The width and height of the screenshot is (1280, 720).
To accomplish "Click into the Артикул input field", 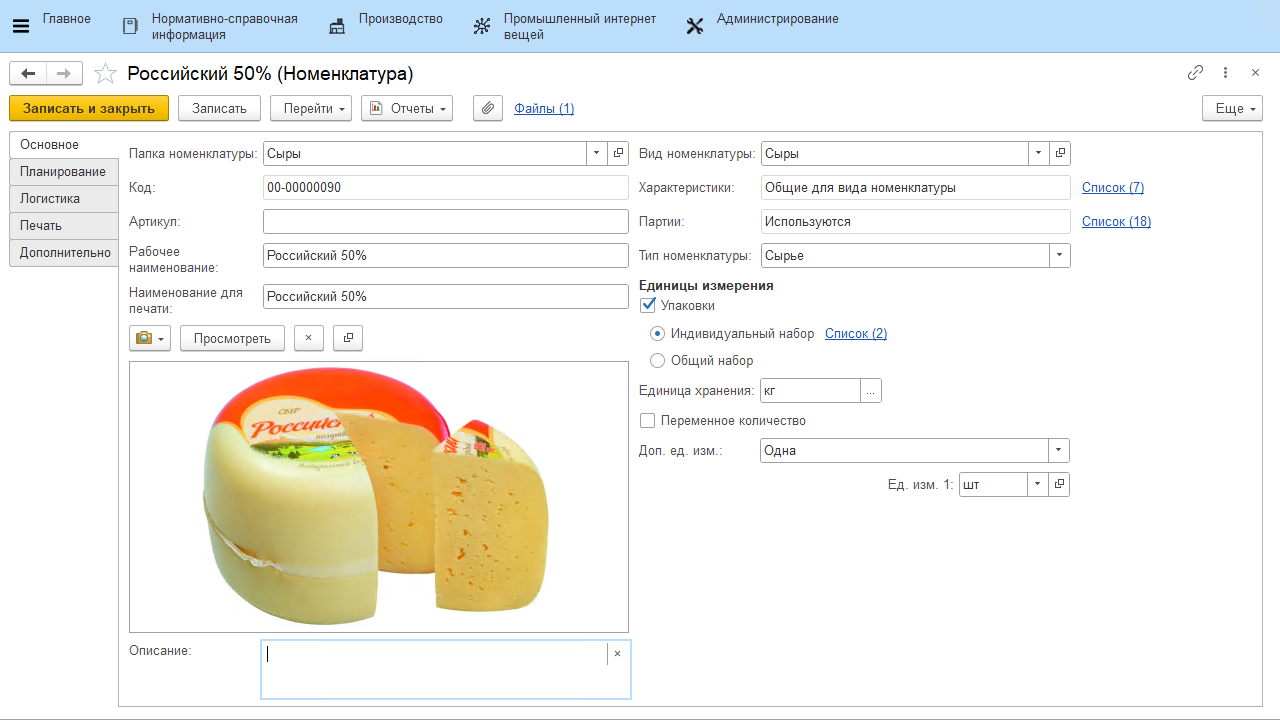I will click(x=445, y=221).
